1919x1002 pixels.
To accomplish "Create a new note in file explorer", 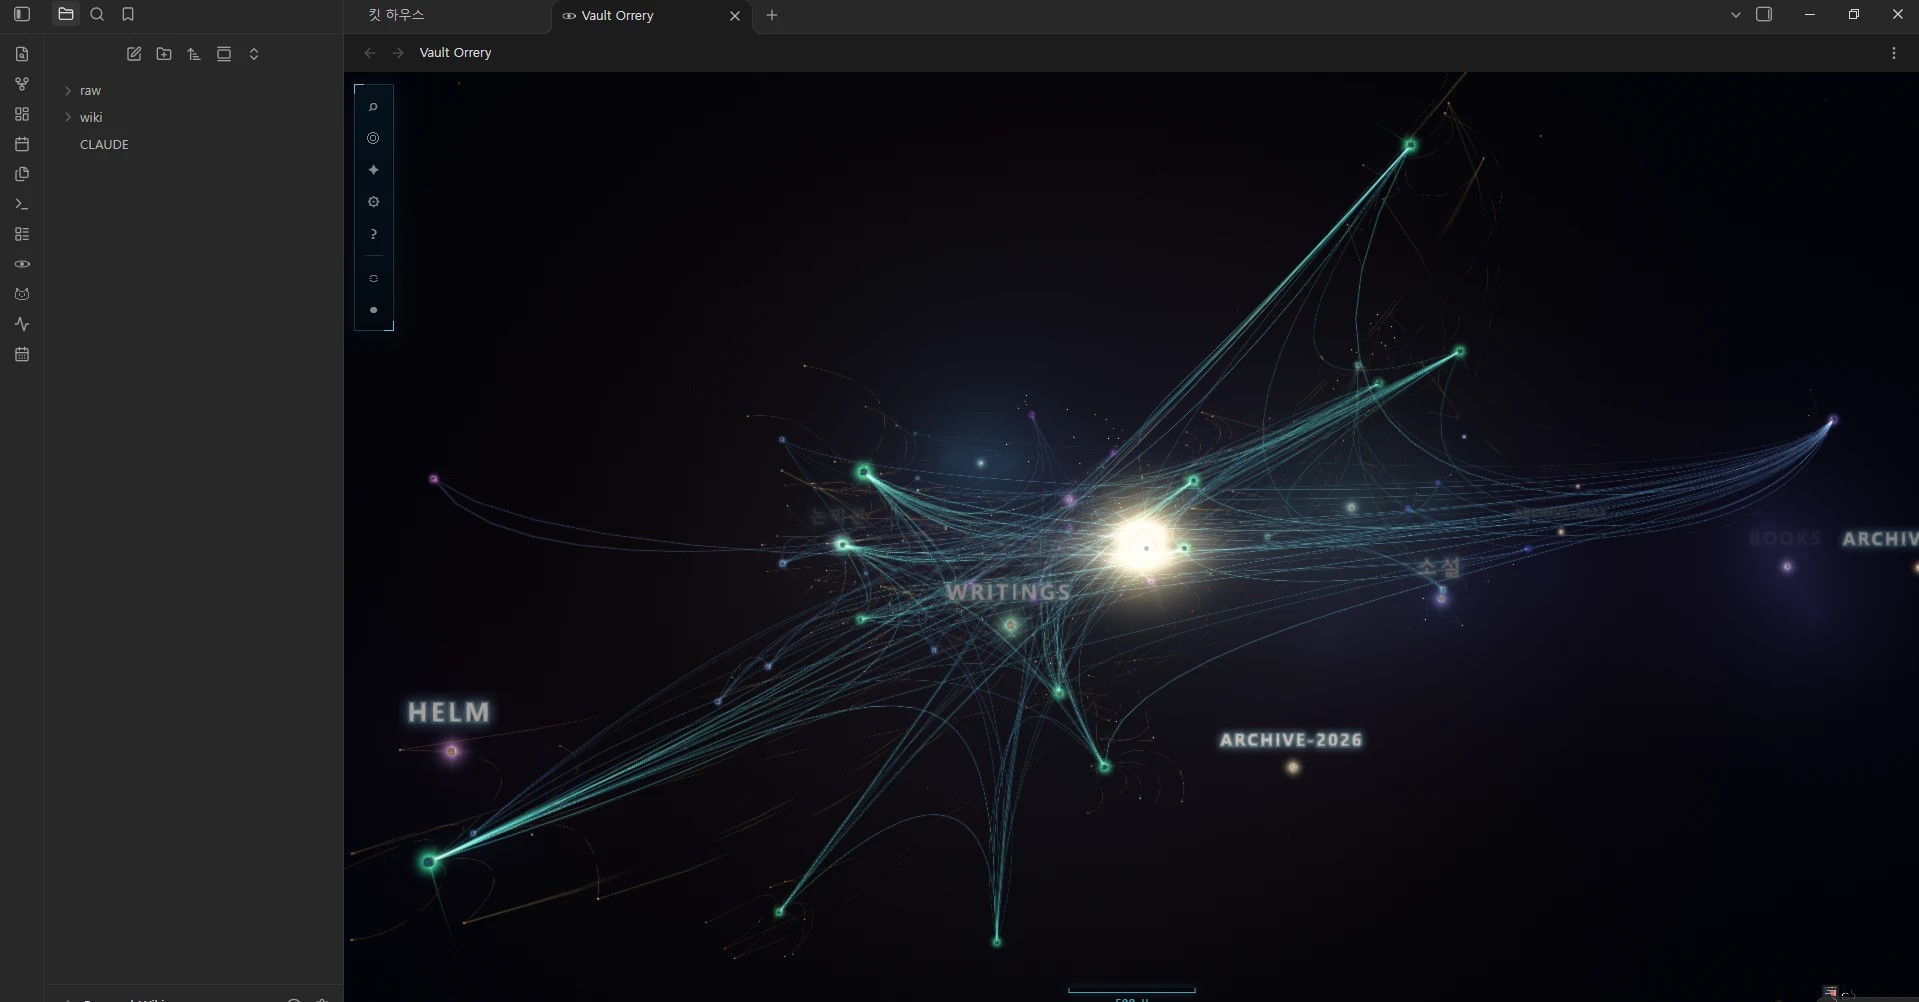I will point(134,54).
